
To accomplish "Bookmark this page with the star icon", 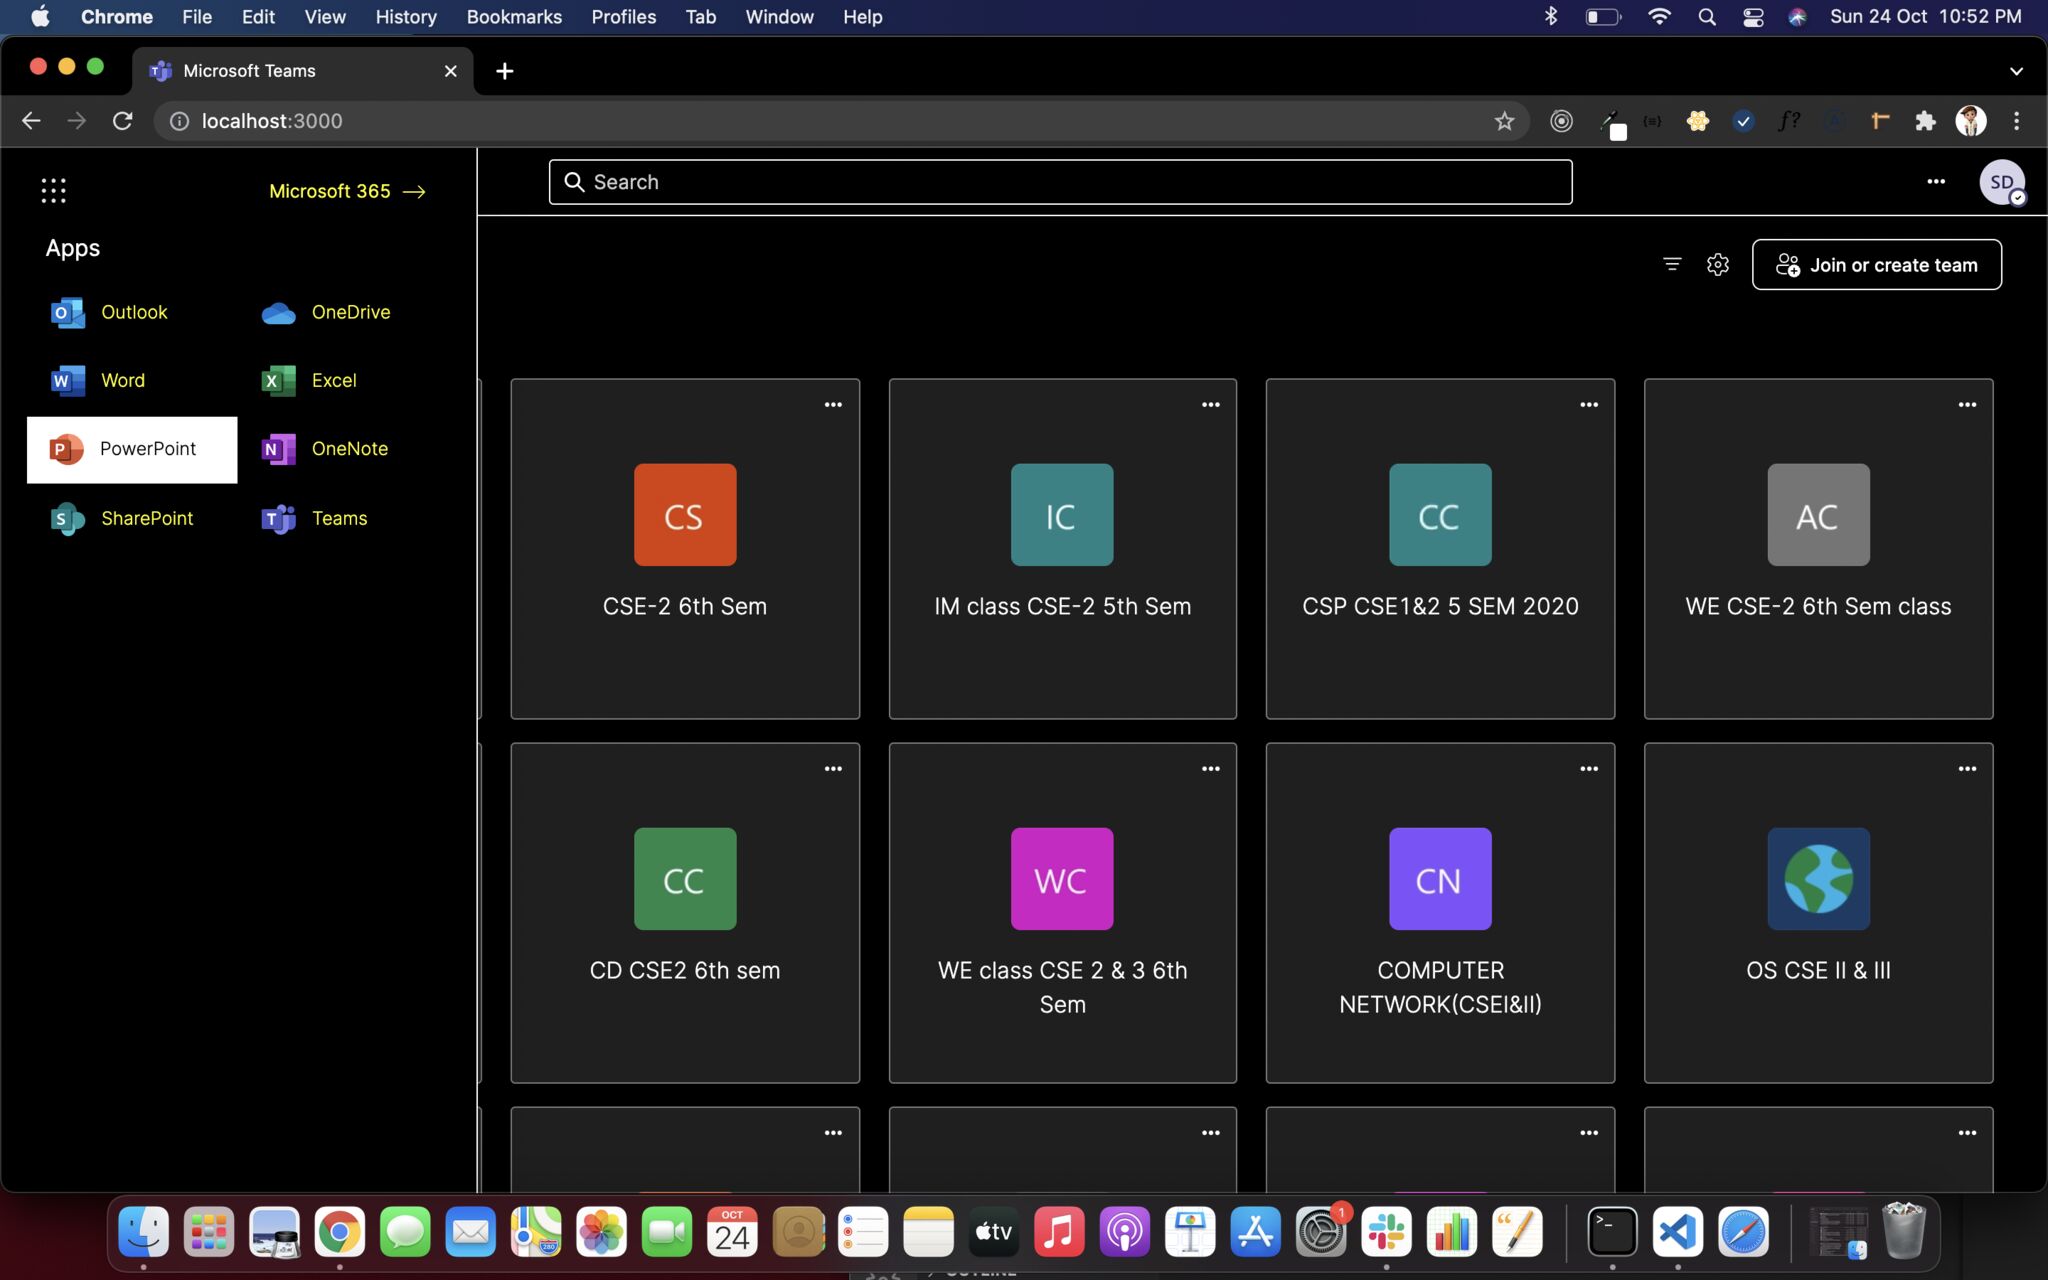I will [1504, 121].
